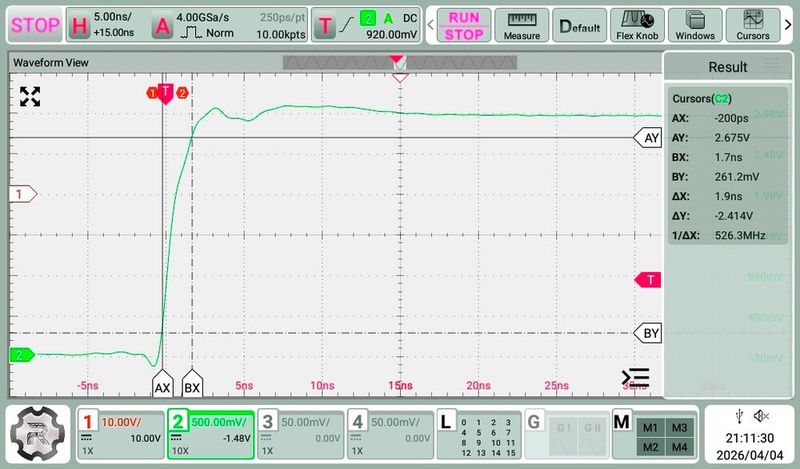Toggle channel 4 on or off
Viewport: 800px width, 469px height.
coord(358,422)
